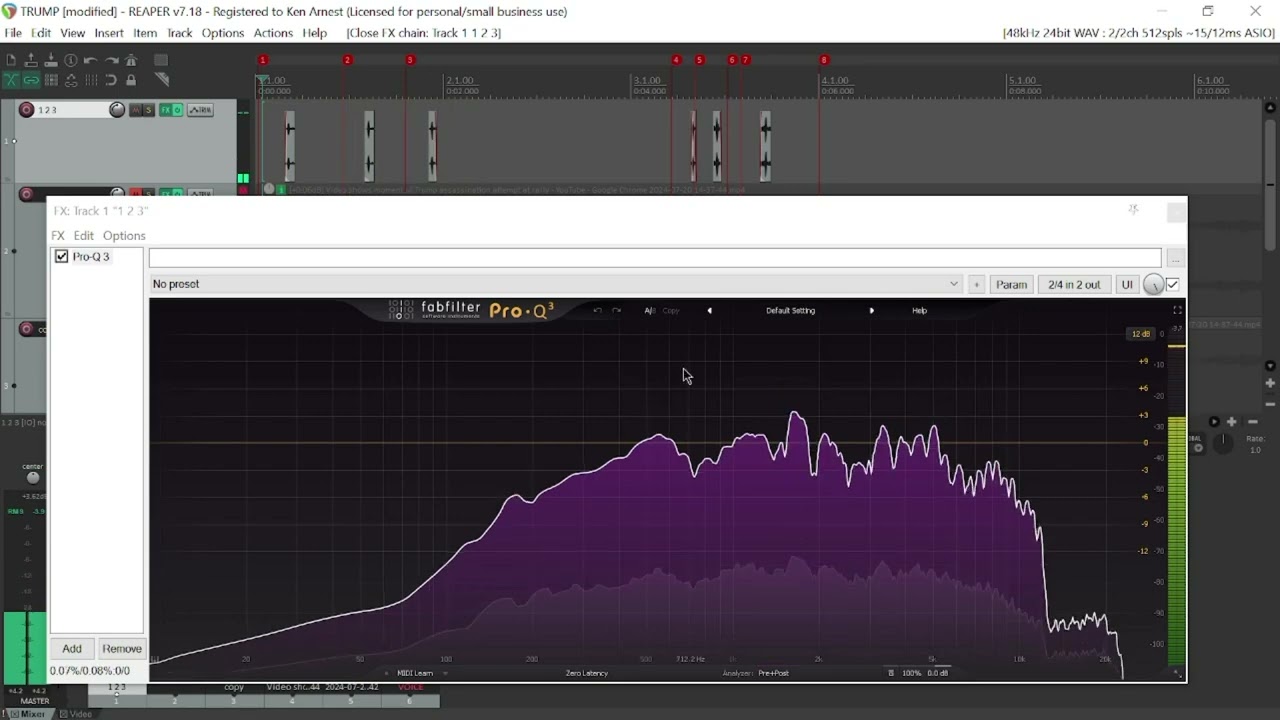Open the No preset dropdown

coord(555,284)
